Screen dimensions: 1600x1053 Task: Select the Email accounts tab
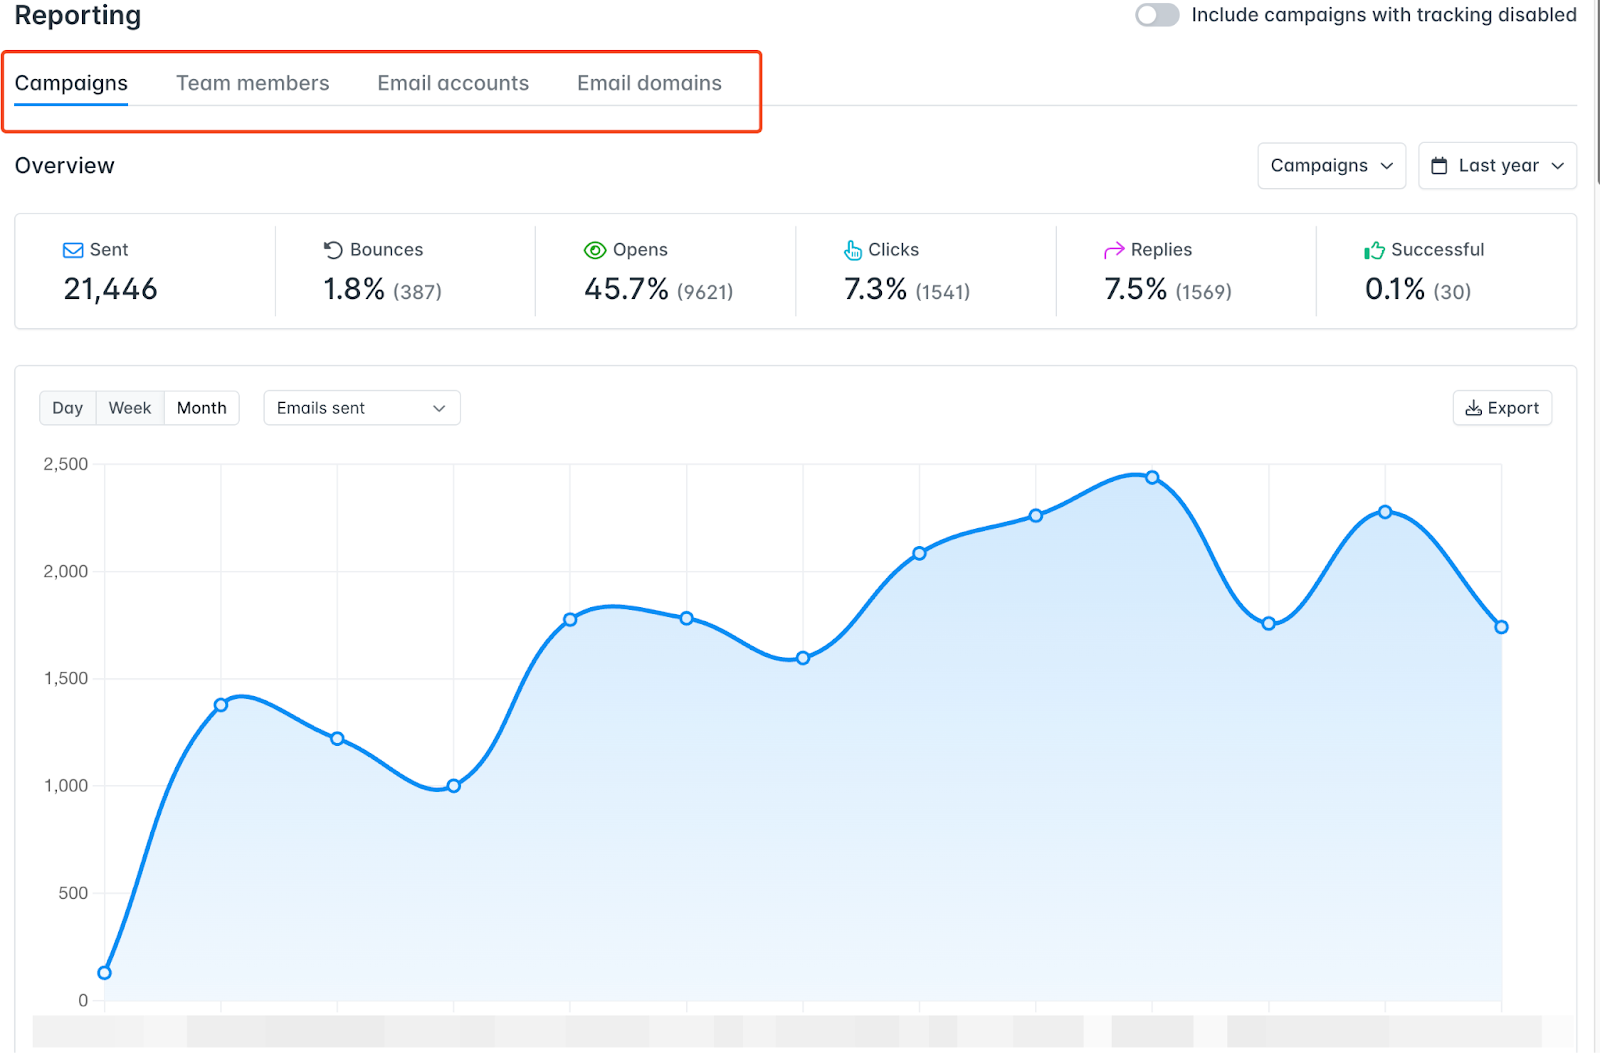pyautogui.click(x=453, y=83)
